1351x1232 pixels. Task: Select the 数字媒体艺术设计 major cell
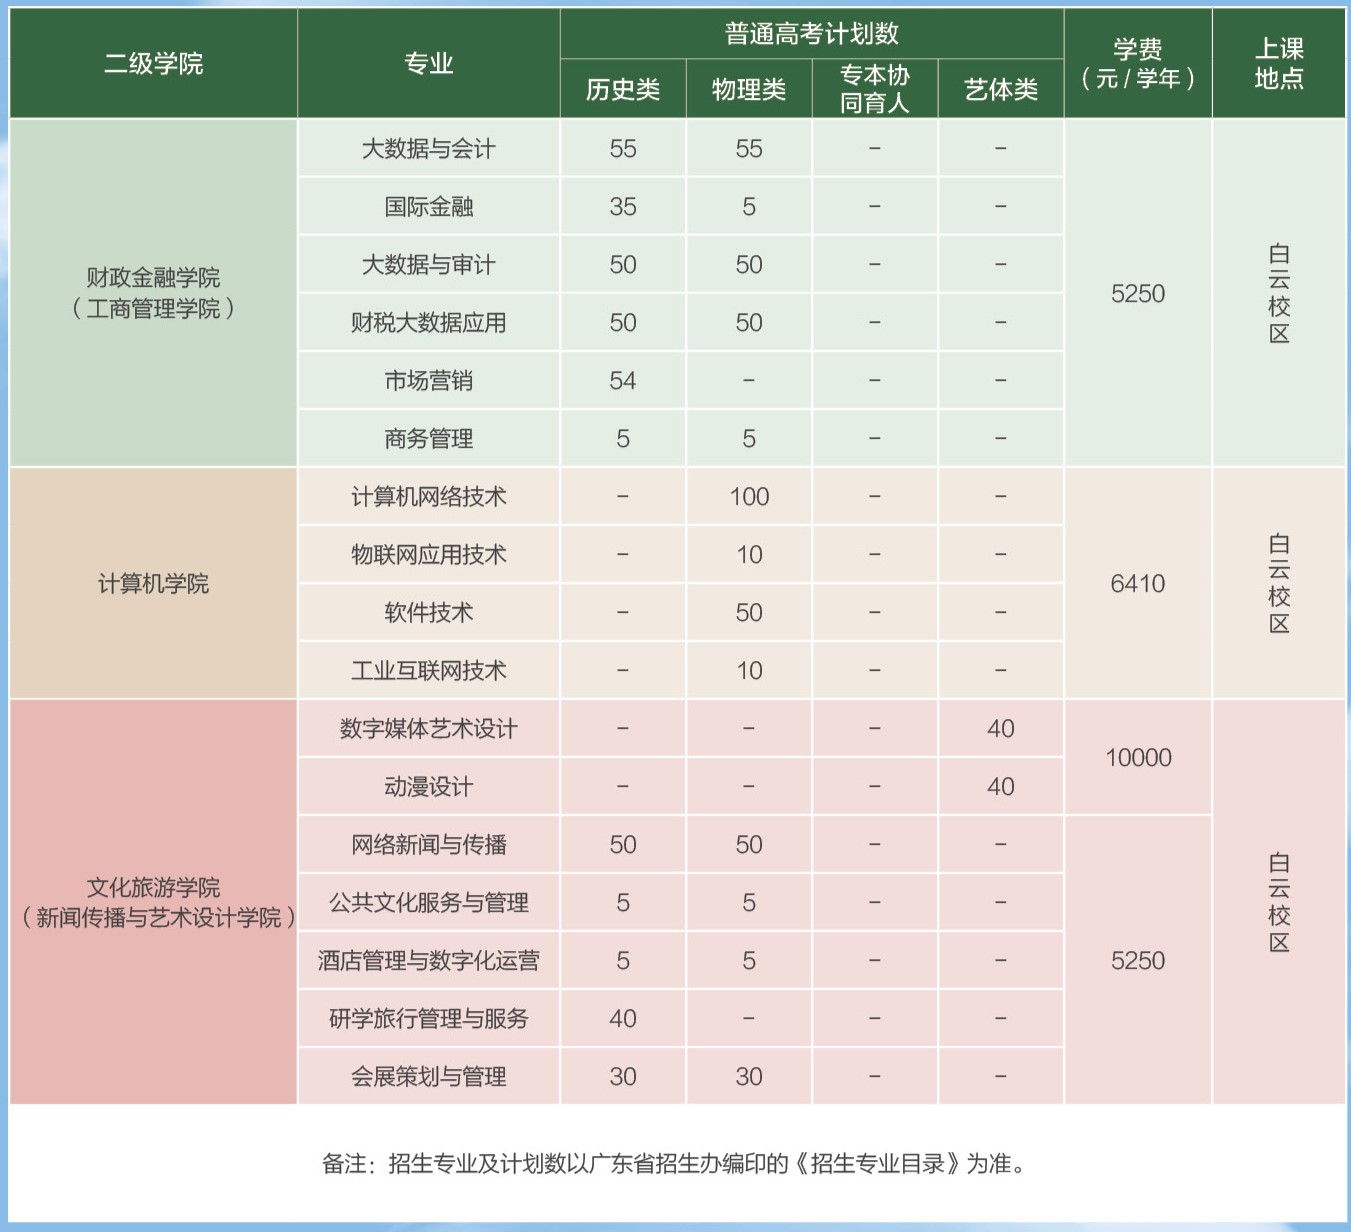(x=428, y=729)
